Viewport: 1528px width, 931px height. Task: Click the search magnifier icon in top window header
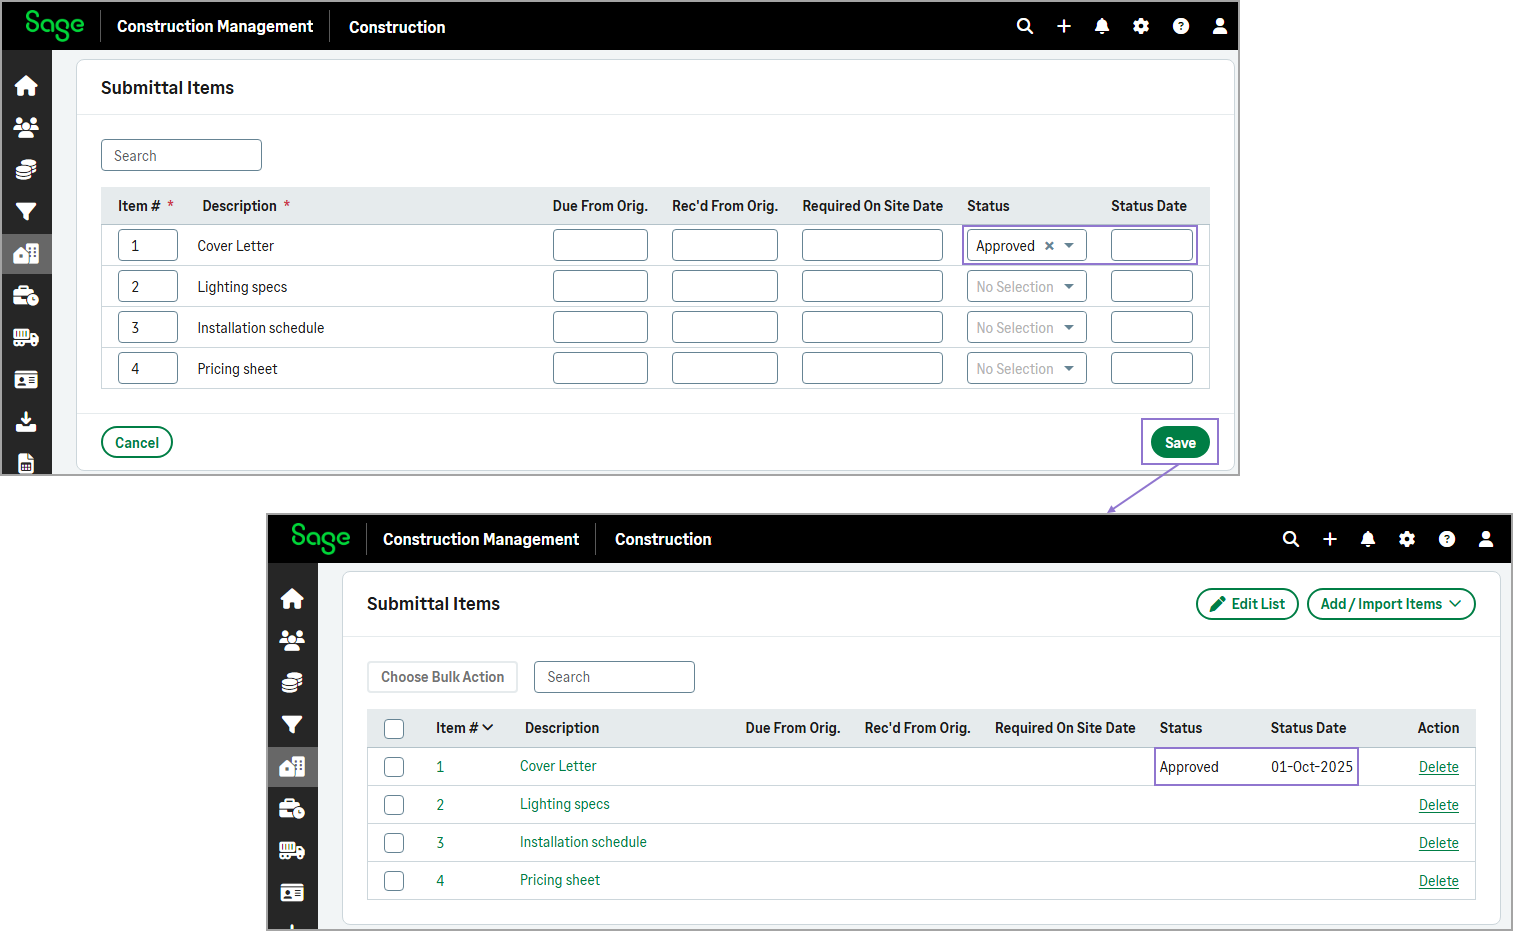(1025, 26)
